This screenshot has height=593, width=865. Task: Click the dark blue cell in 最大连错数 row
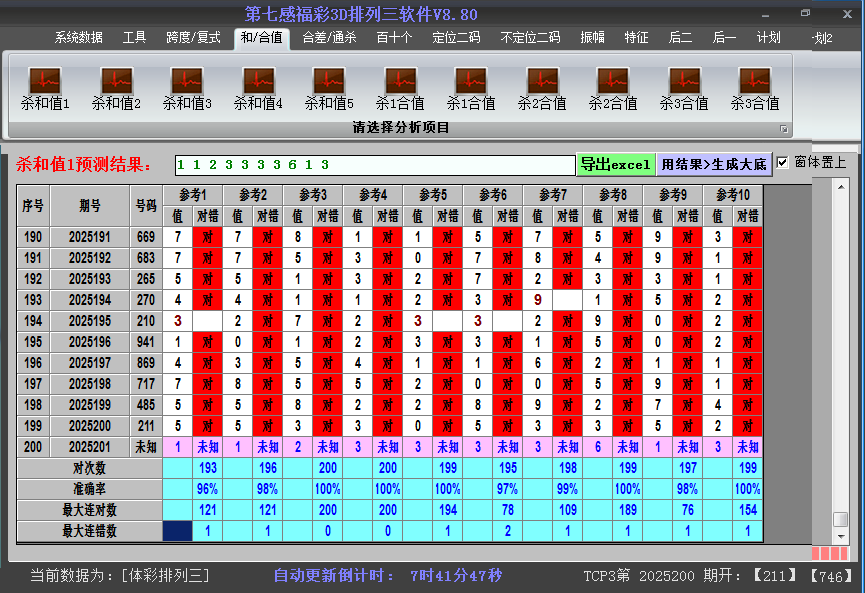(x=178, y=531)
